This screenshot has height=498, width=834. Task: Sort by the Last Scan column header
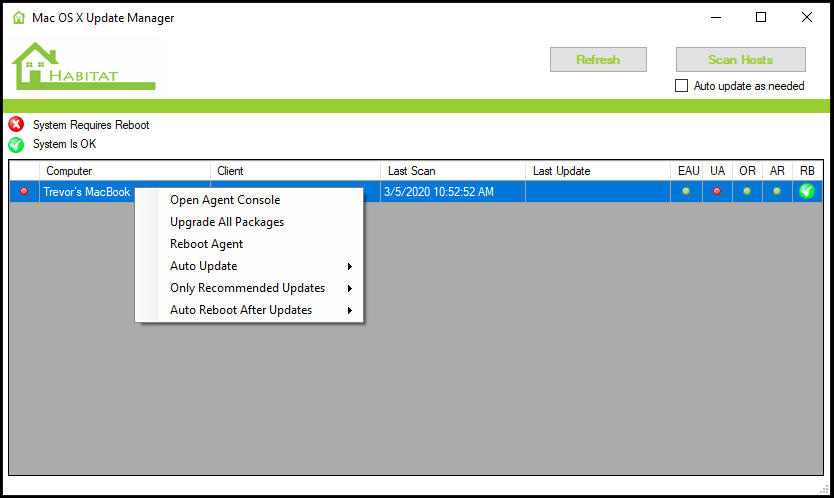452,171
